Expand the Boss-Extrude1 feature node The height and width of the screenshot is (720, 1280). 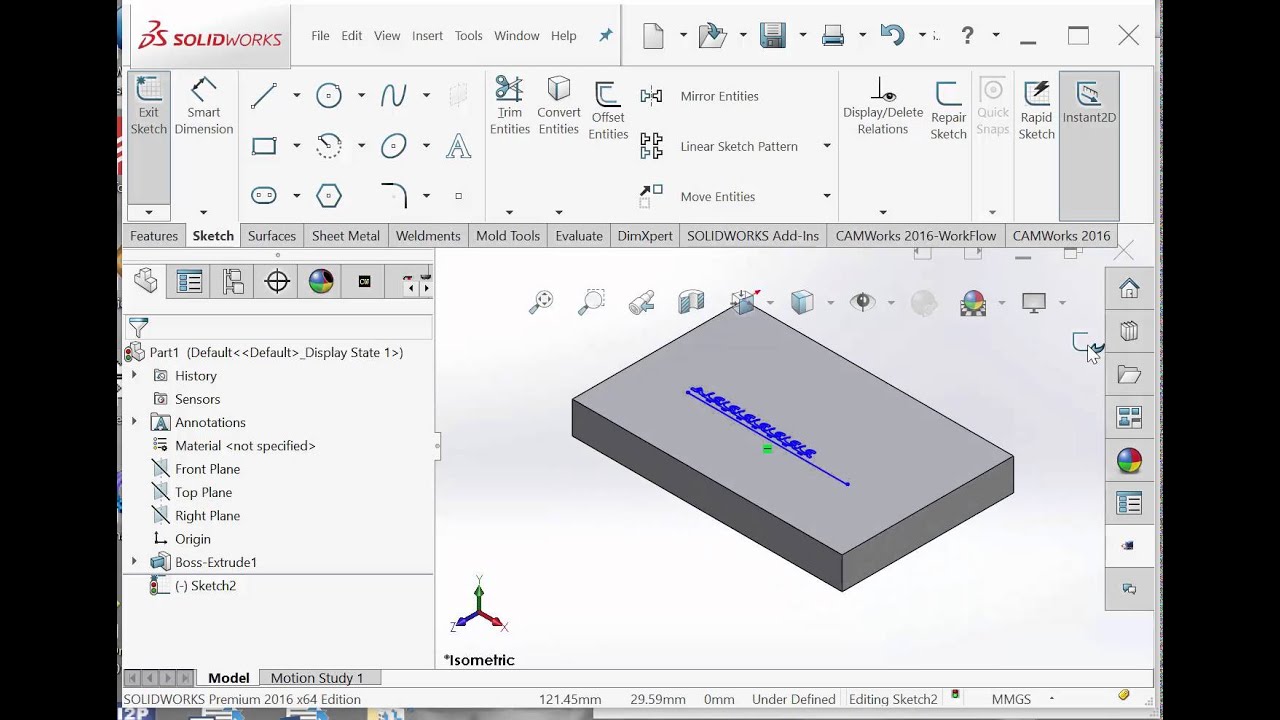[x=134, y=562]
